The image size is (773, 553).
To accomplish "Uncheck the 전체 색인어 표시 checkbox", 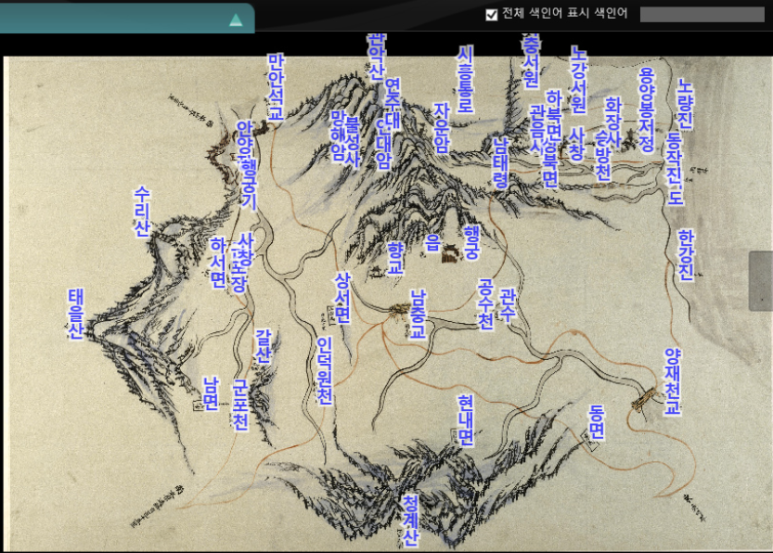I will tap(492, 14).
